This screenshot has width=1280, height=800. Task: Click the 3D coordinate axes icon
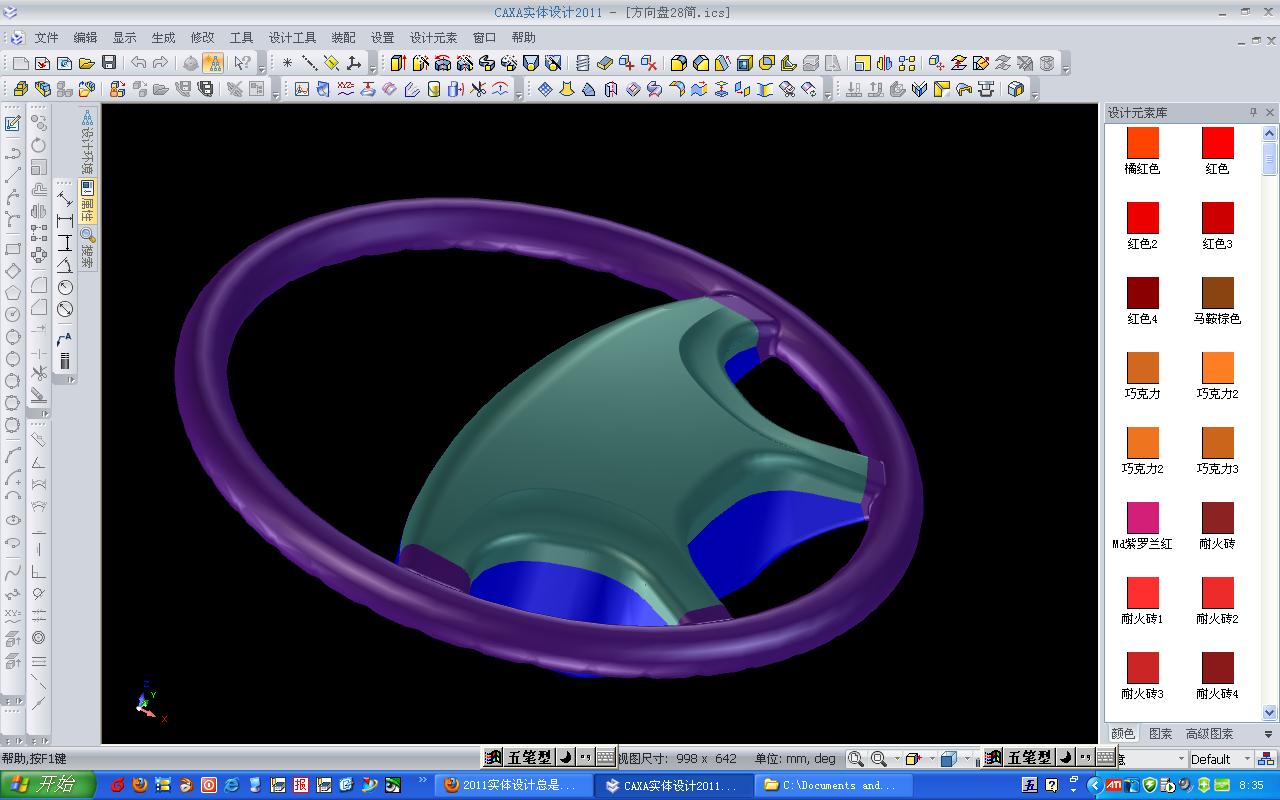pyautogui.click(x=353, y=63)
